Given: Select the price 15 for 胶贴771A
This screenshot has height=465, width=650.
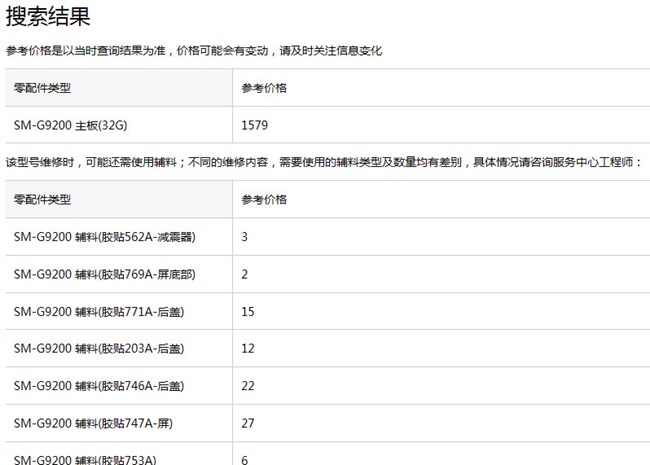Looking at the screenshot, I should 248,312.
